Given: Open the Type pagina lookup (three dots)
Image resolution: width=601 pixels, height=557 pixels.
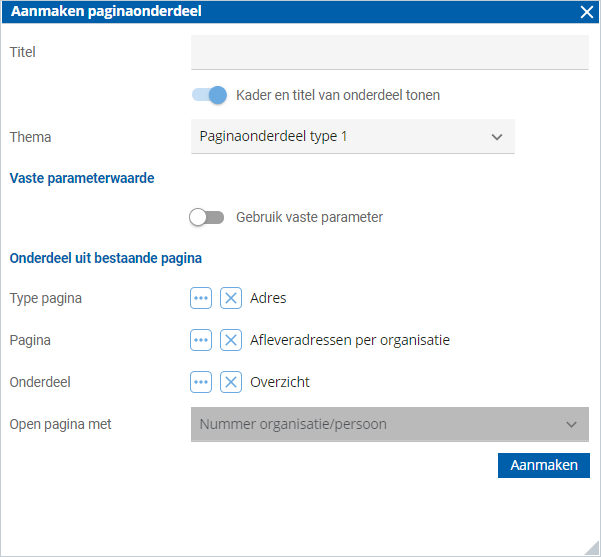Looking at the screenshot, I should 201,298.
